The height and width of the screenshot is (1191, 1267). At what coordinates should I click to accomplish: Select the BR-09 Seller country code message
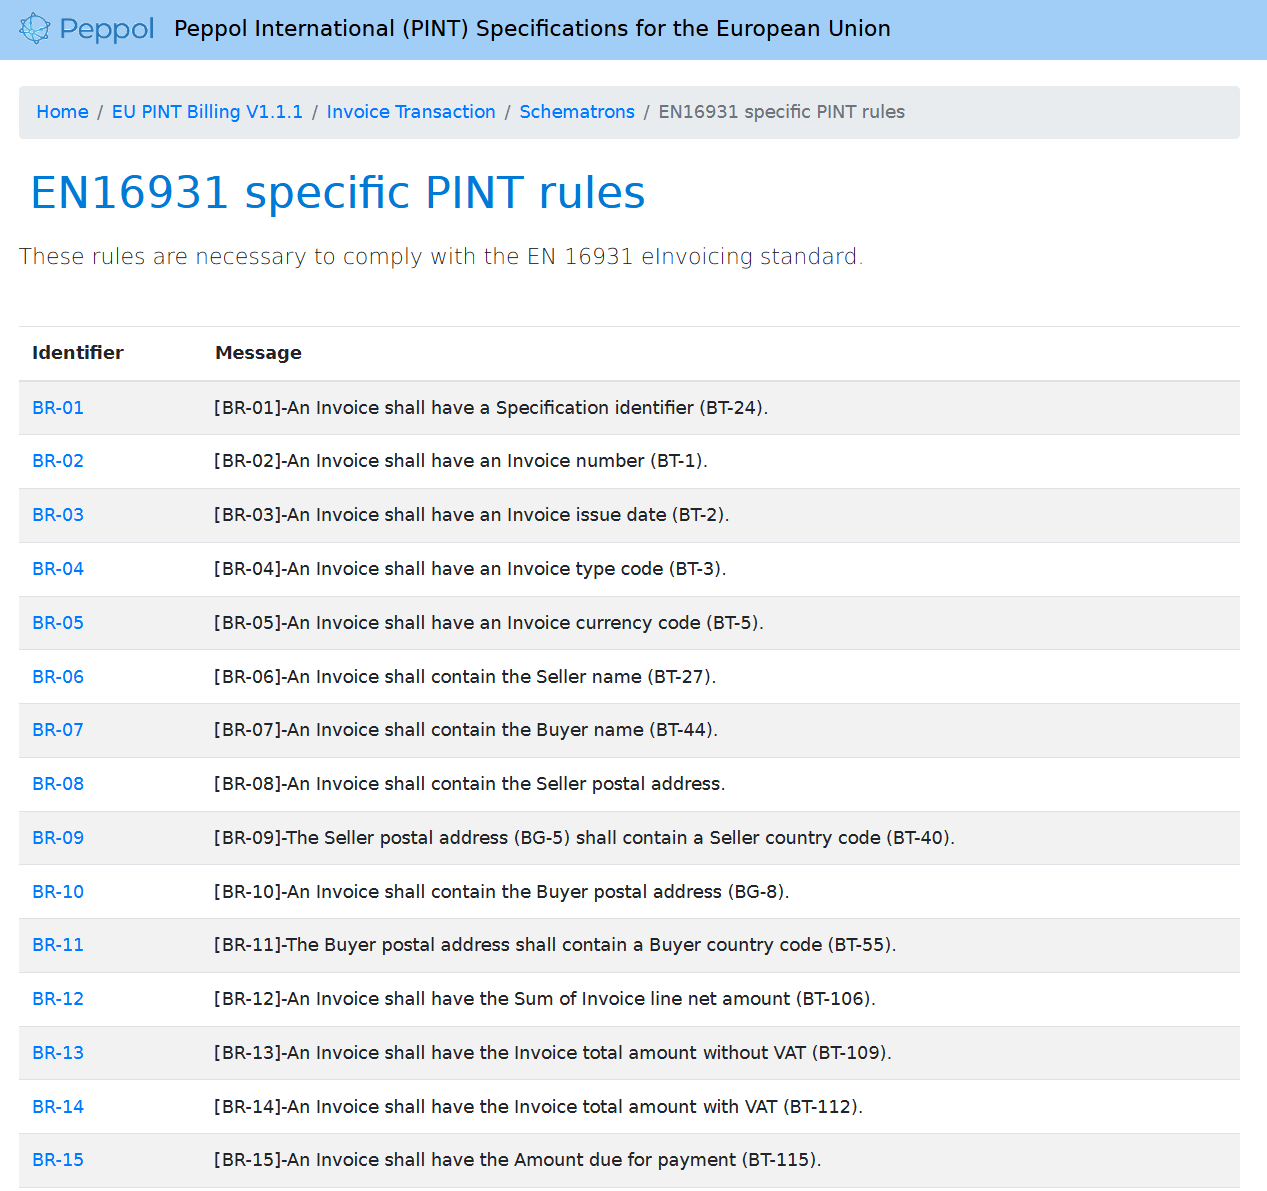585,838
